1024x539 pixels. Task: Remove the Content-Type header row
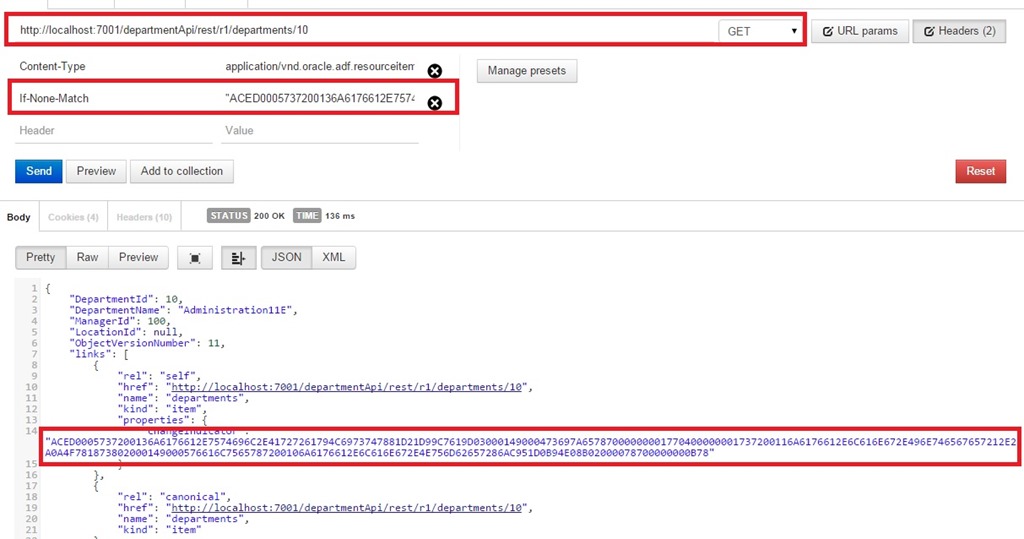pyautogui.click(x=434, y=71)
